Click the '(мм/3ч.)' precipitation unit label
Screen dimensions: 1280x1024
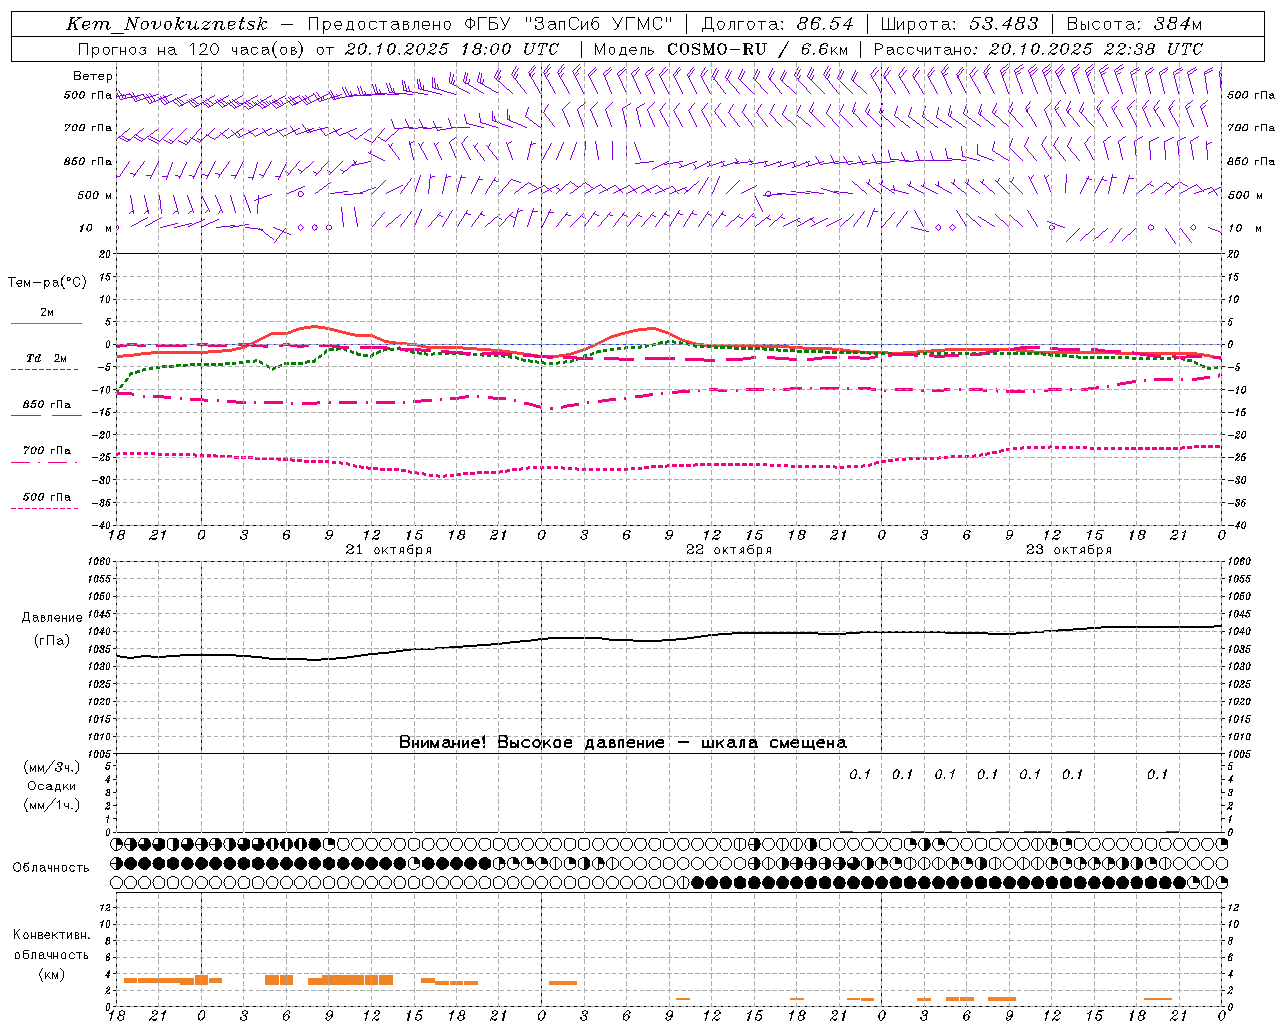coord(52,767)
